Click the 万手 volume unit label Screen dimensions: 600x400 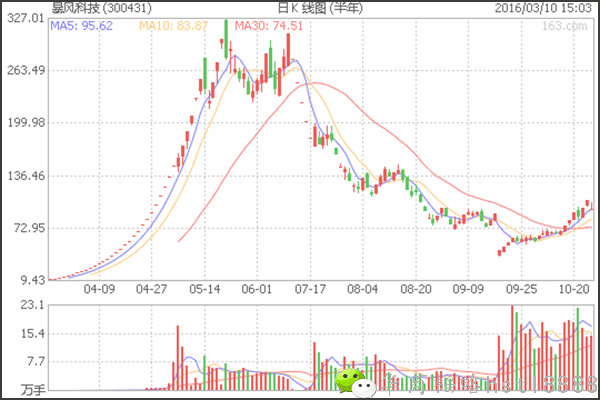[33, 390]
